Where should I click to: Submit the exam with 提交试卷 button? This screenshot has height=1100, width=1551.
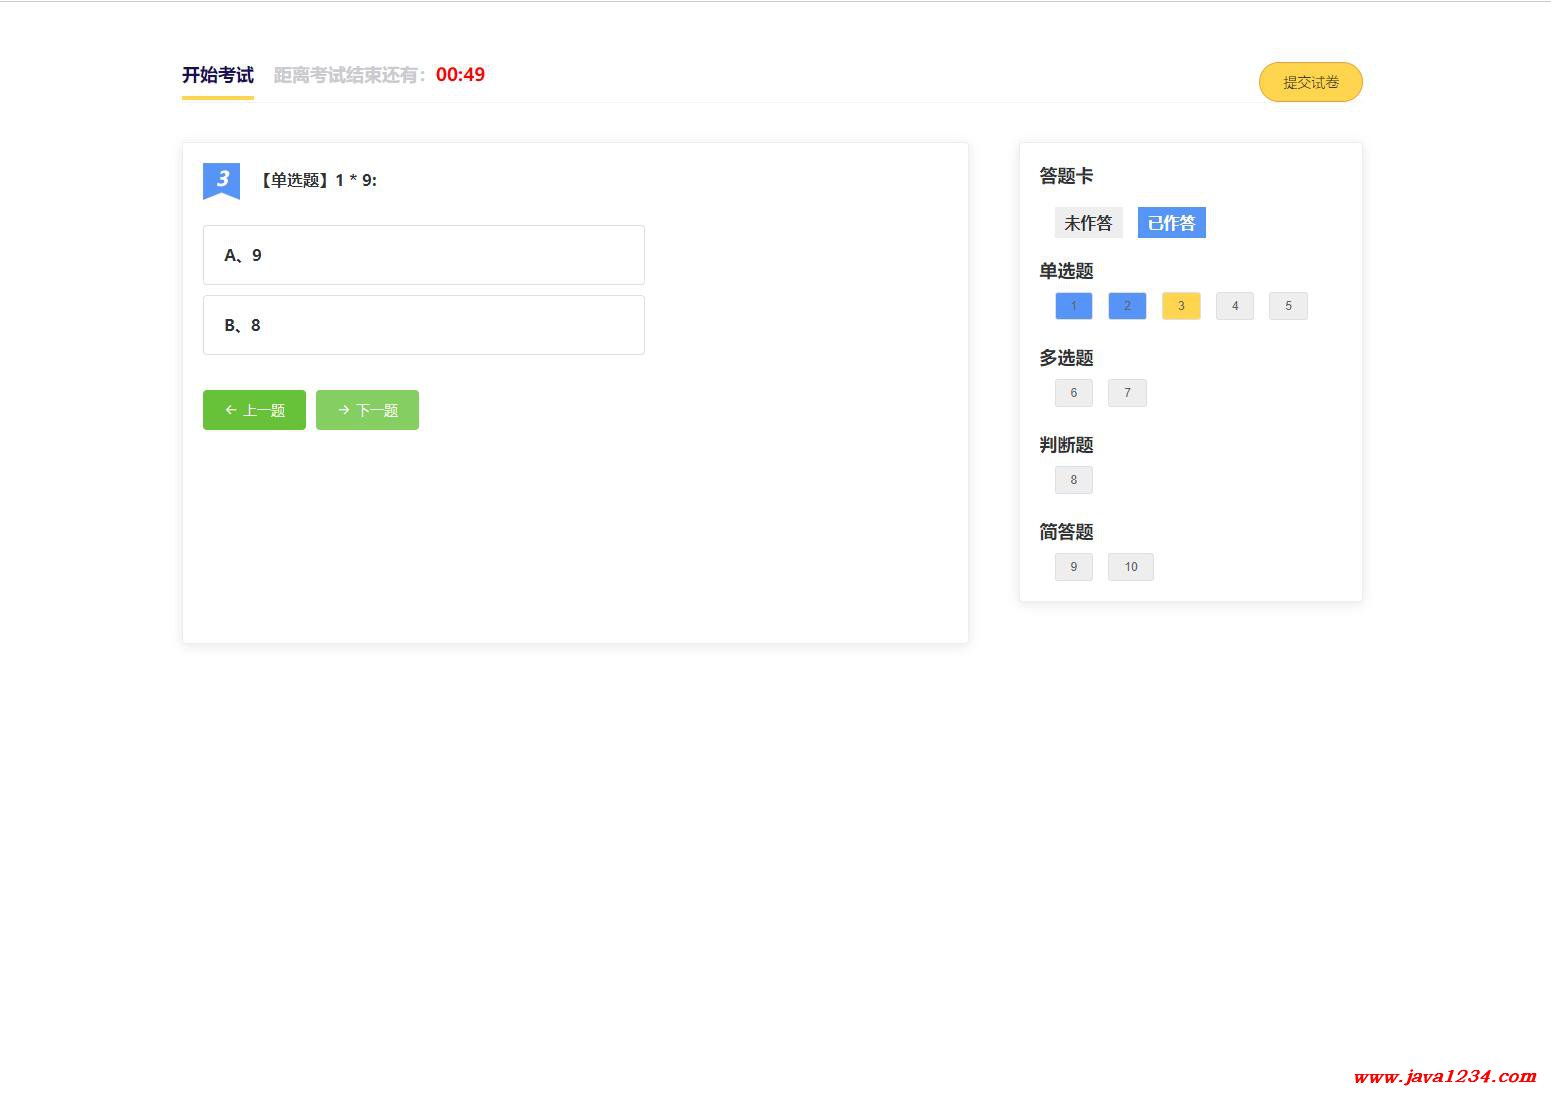[x=1310, y=82]
